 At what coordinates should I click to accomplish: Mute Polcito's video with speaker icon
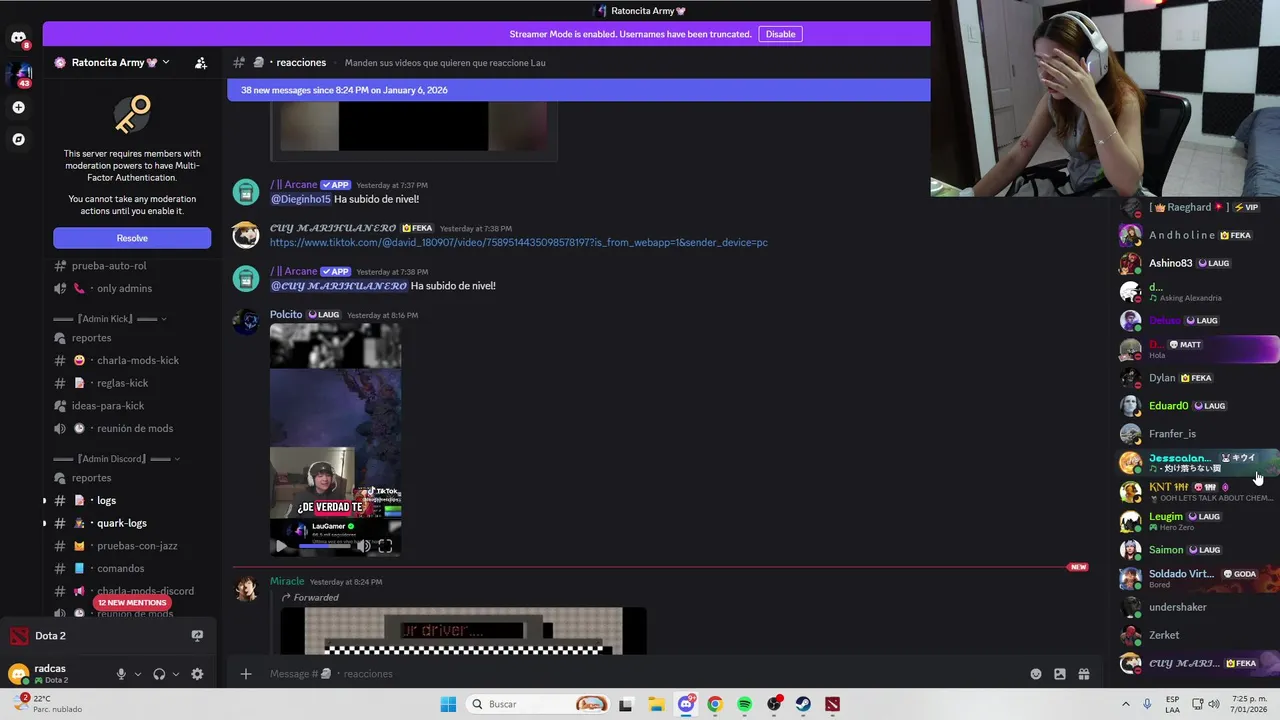364,546
